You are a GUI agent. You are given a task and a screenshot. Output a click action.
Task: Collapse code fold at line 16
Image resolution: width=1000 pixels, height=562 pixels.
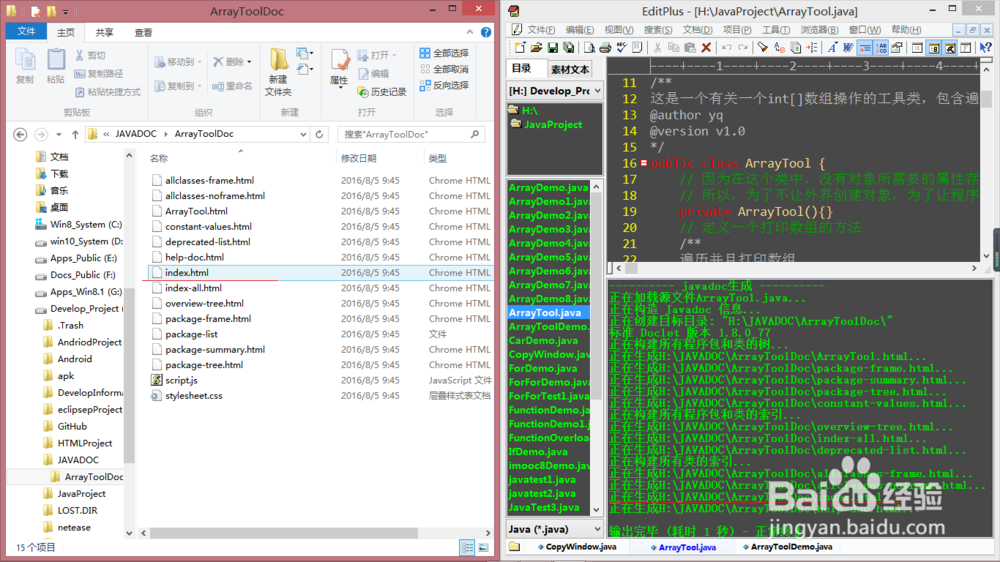pos(643,163)
